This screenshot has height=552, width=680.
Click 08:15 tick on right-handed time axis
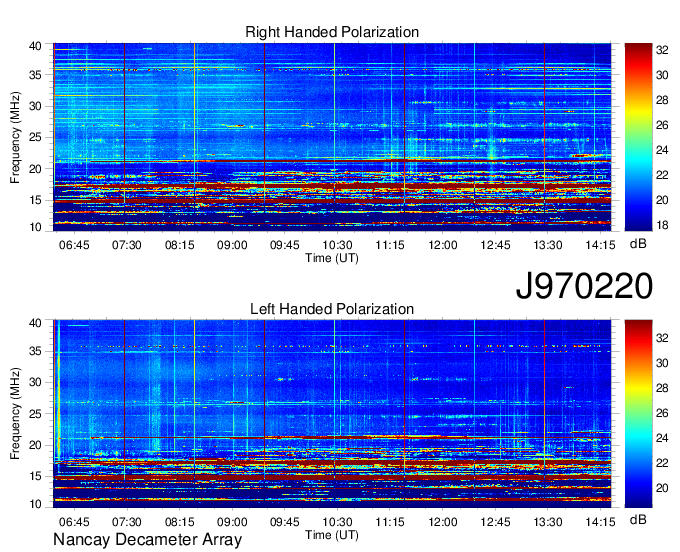point(180,245)
